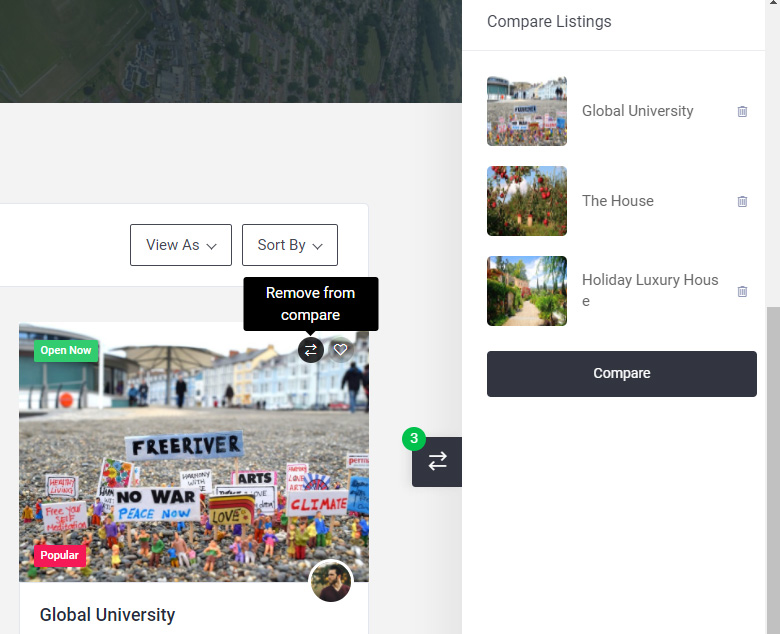Click the Global University thumbnail in compare panel

tap(527, 111)
